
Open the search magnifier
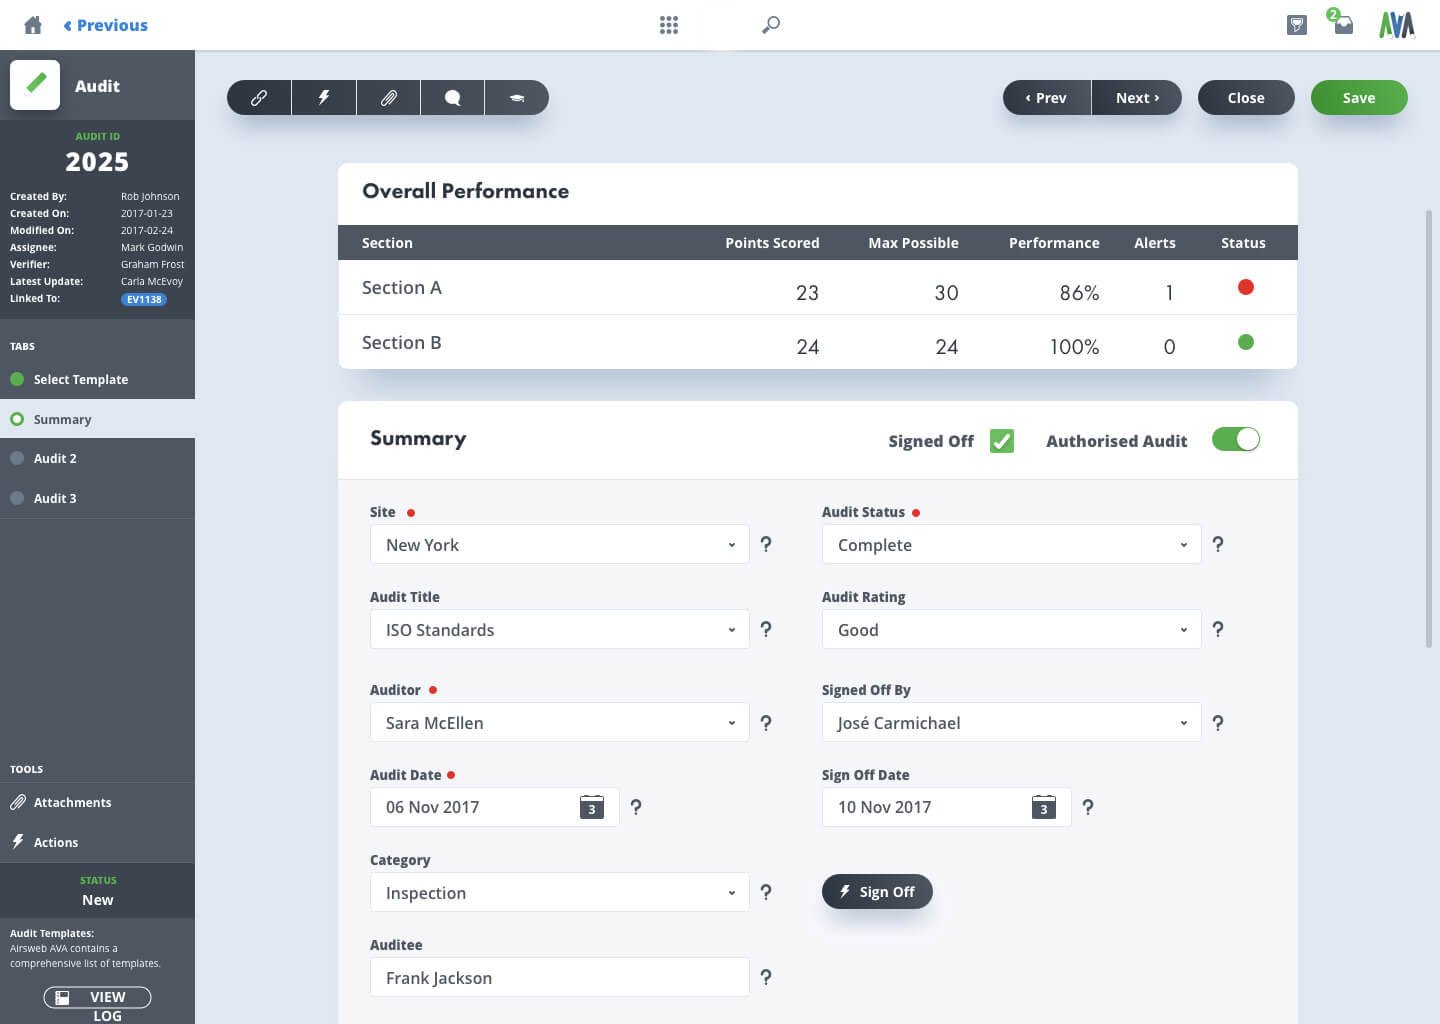tap(771, 25)
